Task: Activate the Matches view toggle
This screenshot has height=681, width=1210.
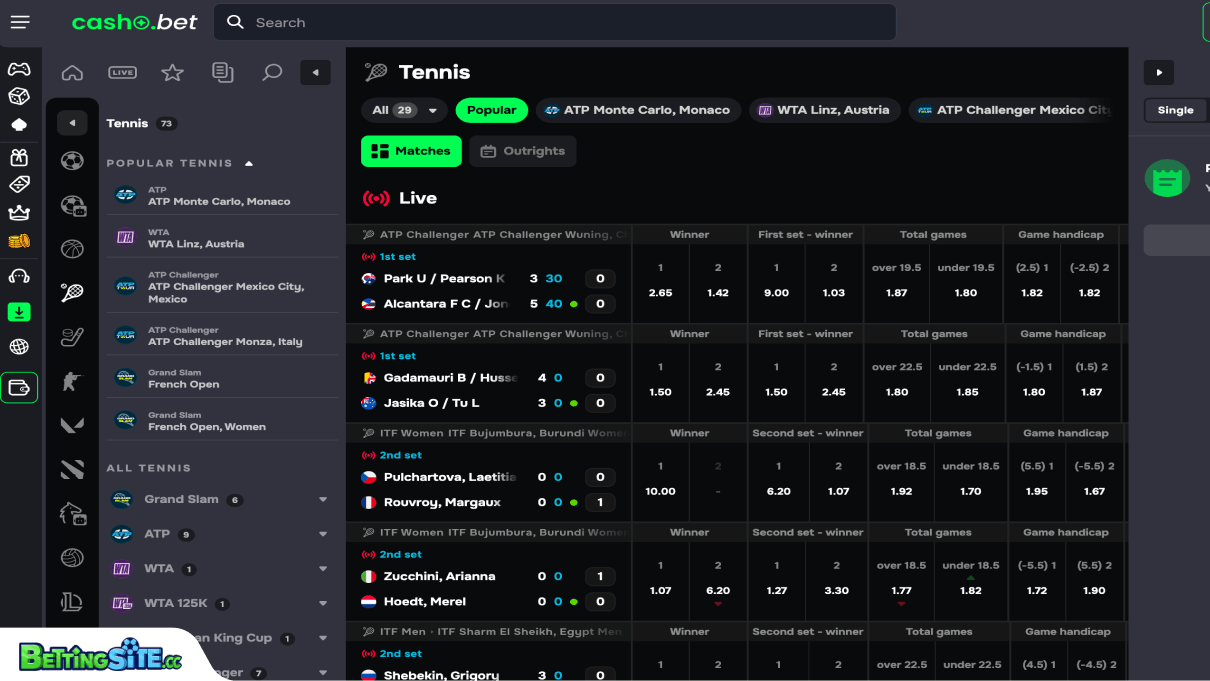Action: (411, 151)
